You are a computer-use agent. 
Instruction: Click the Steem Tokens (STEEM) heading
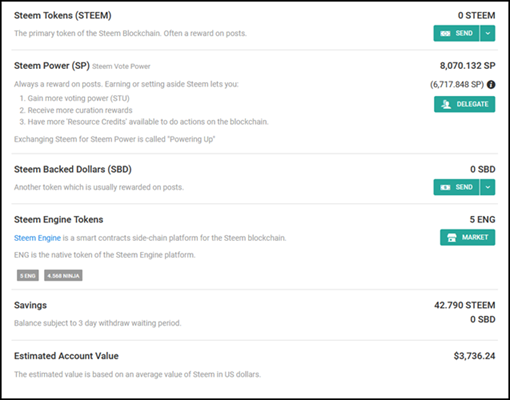click(x=63, y=15)
